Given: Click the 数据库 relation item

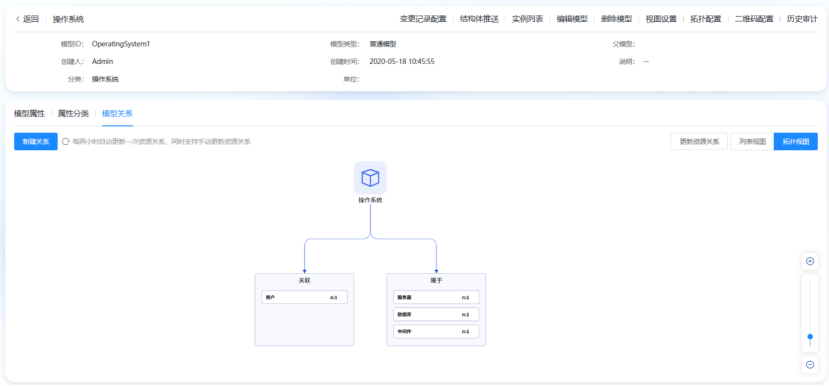Looking at the screenshot, I should coord(436,314).
